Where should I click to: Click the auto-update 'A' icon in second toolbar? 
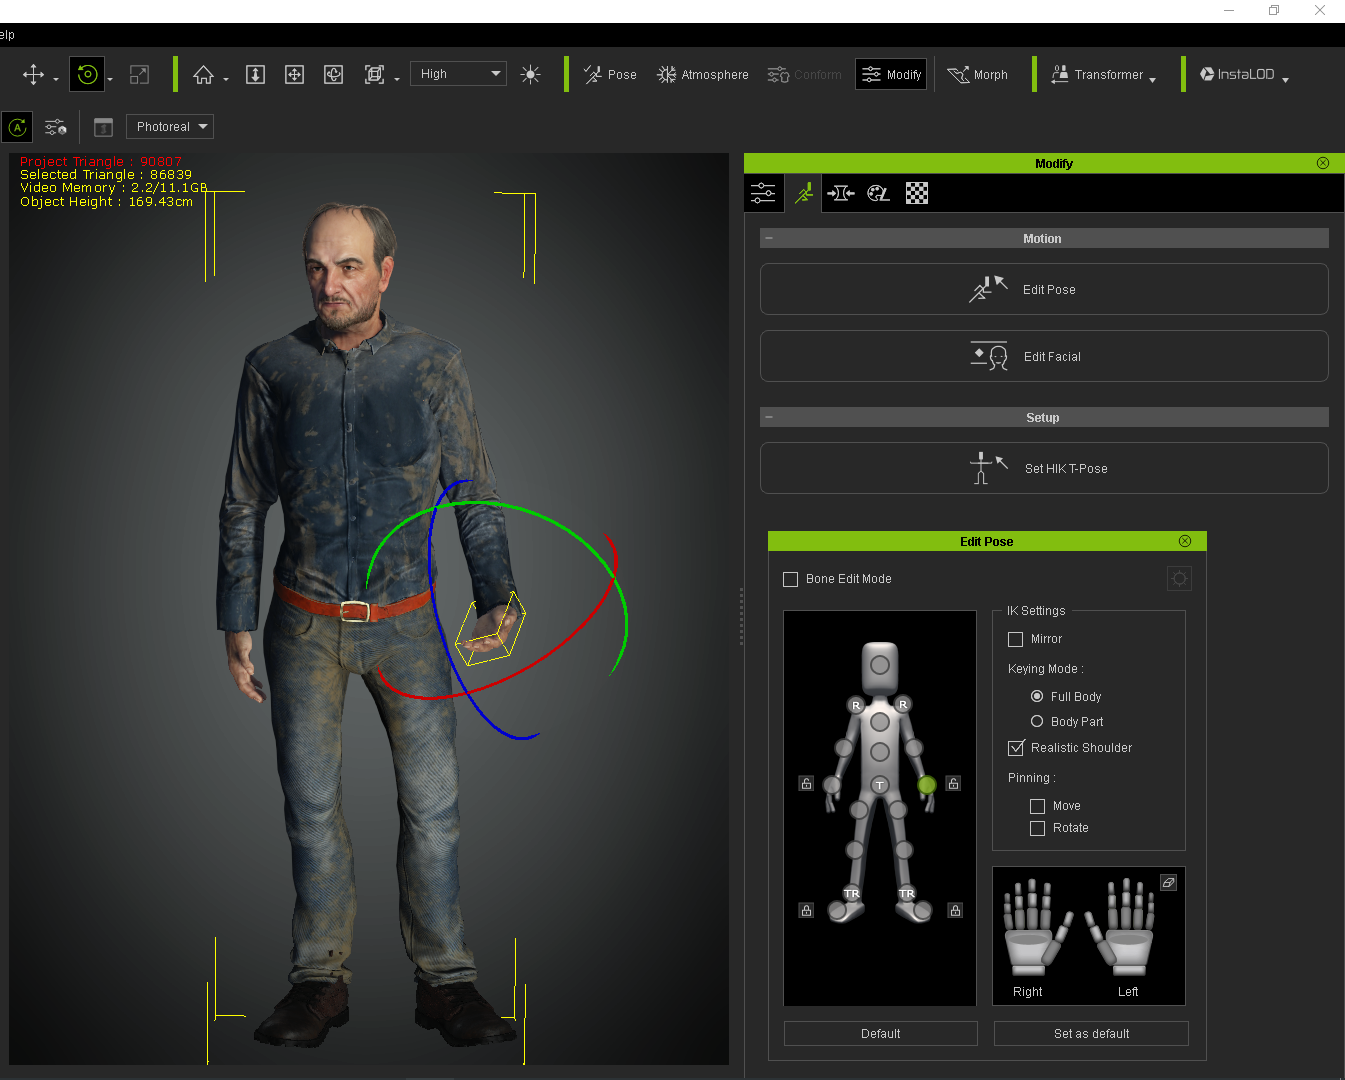18,127
